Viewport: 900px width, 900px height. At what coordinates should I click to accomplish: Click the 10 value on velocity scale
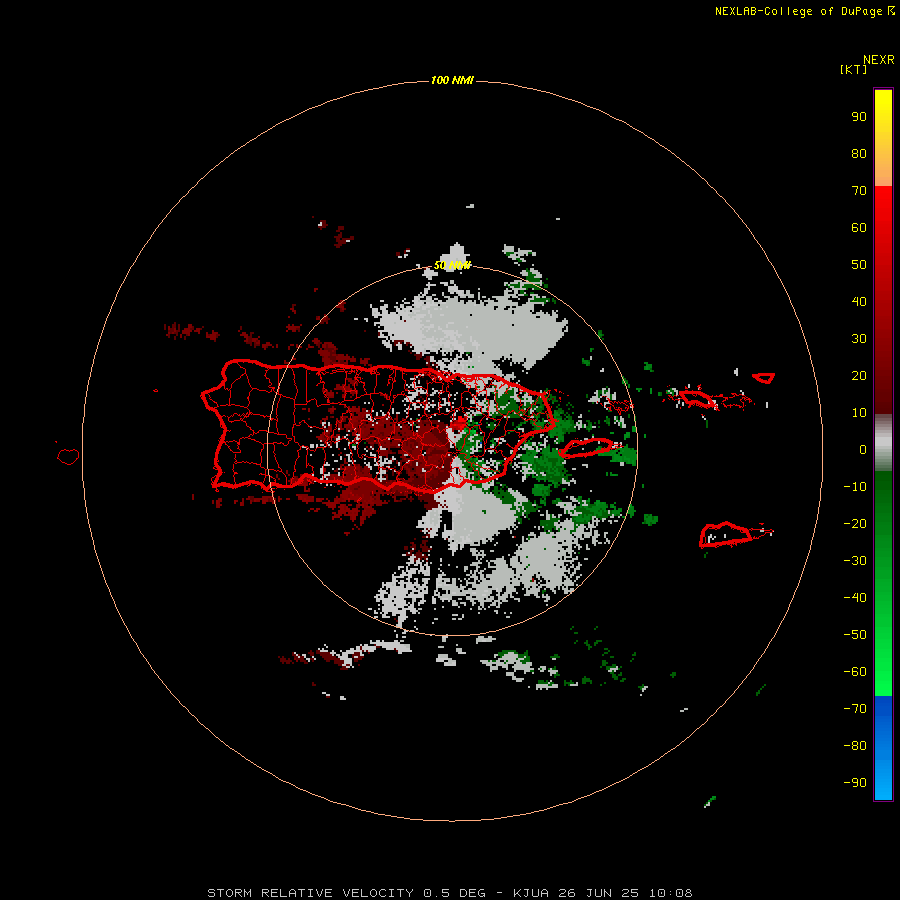859,413
